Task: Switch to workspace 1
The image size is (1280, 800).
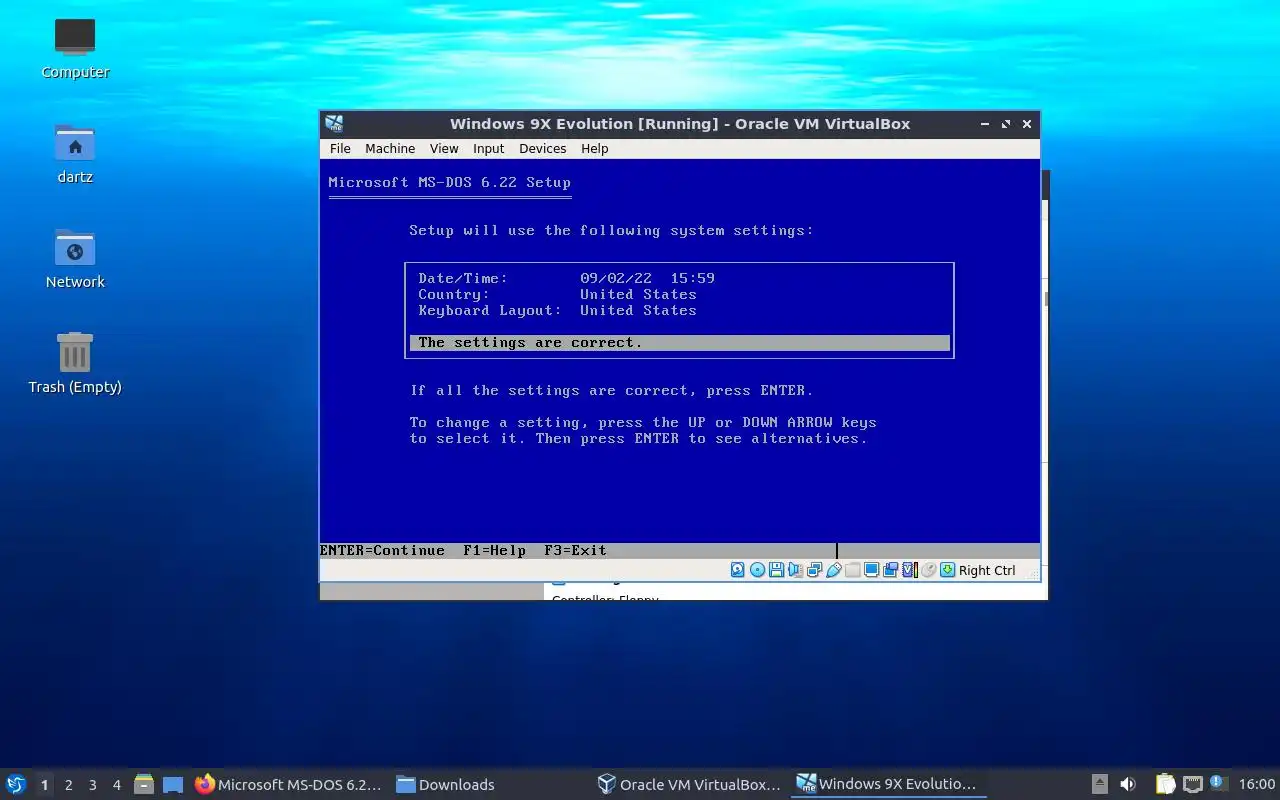Action: tap(44, 785)
